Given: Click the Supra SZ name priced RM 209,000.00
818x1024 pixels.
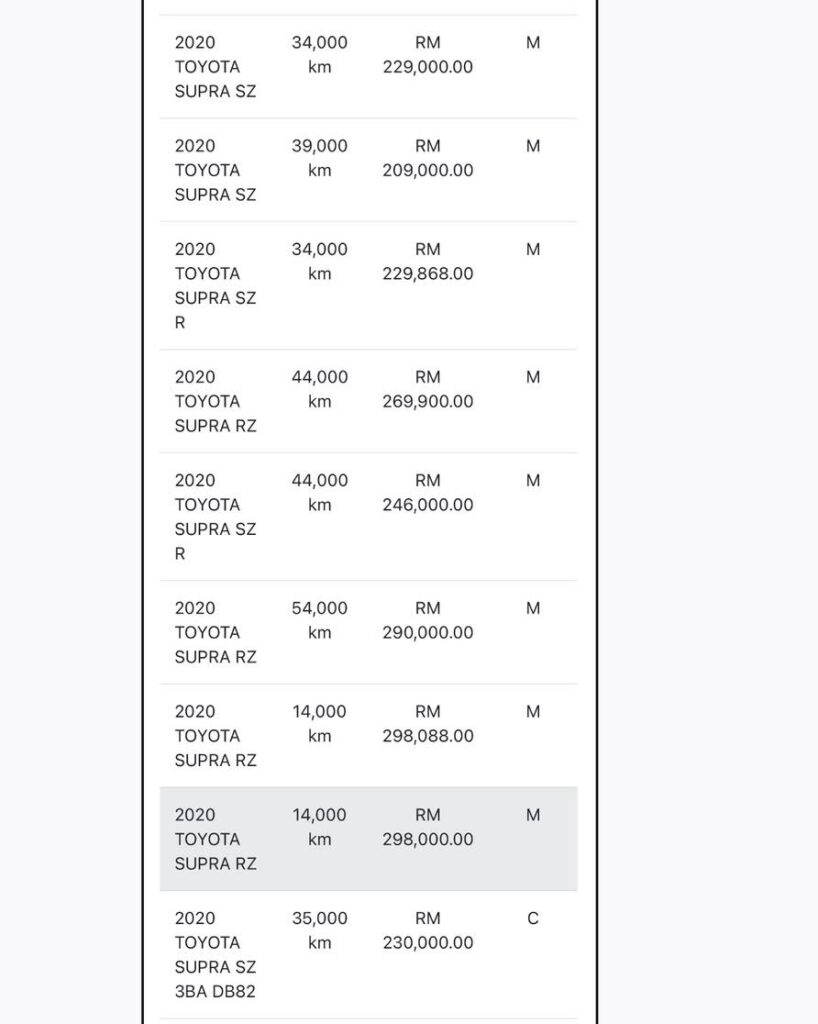Looking at the screenshot, I should (x=215, y=170).
